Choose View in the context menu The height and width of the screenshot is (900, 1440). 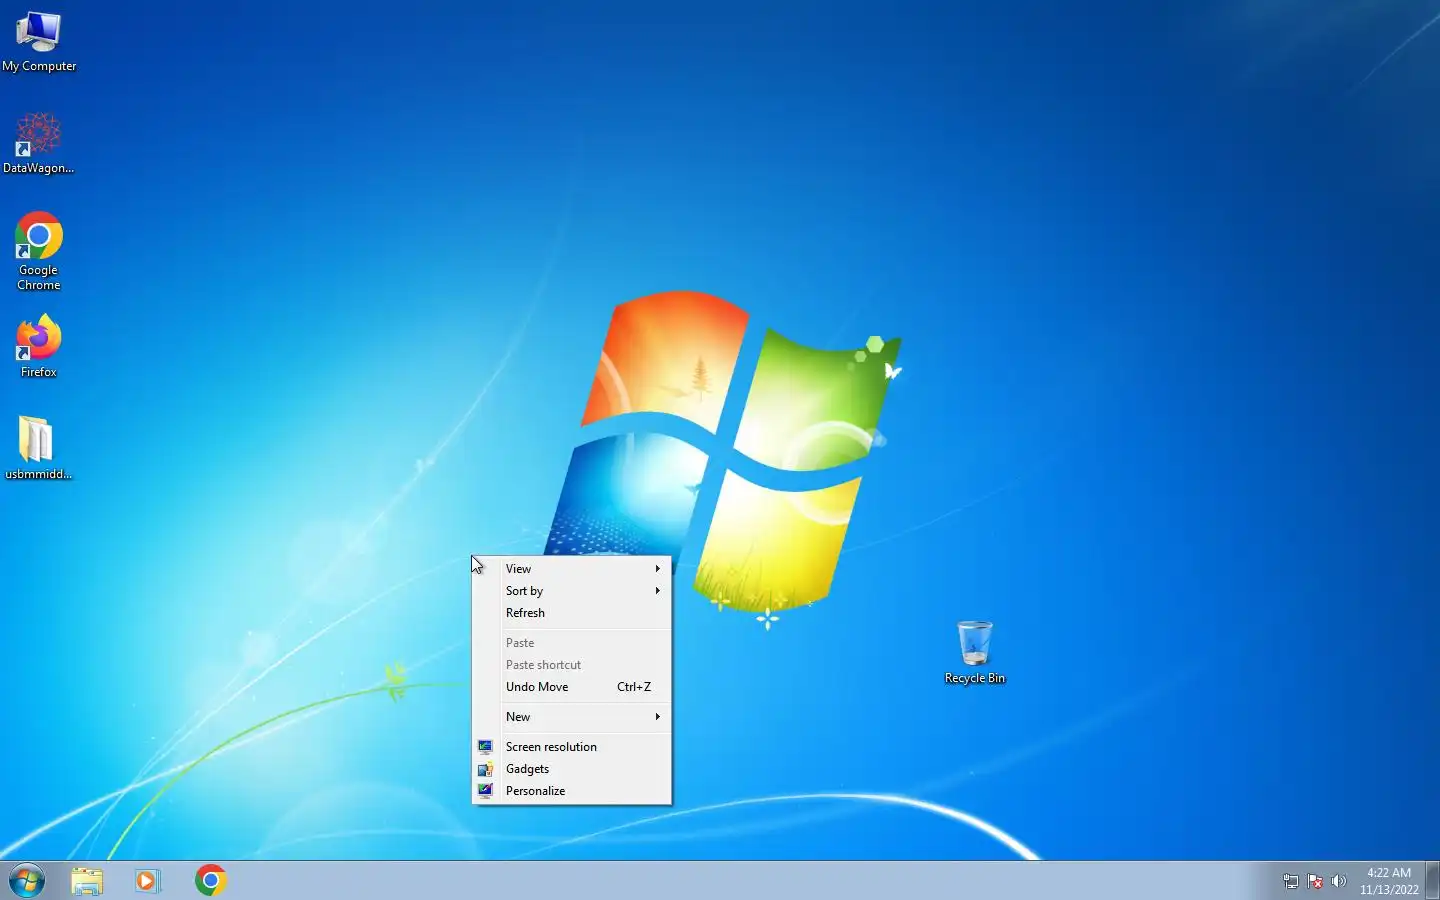571,569
